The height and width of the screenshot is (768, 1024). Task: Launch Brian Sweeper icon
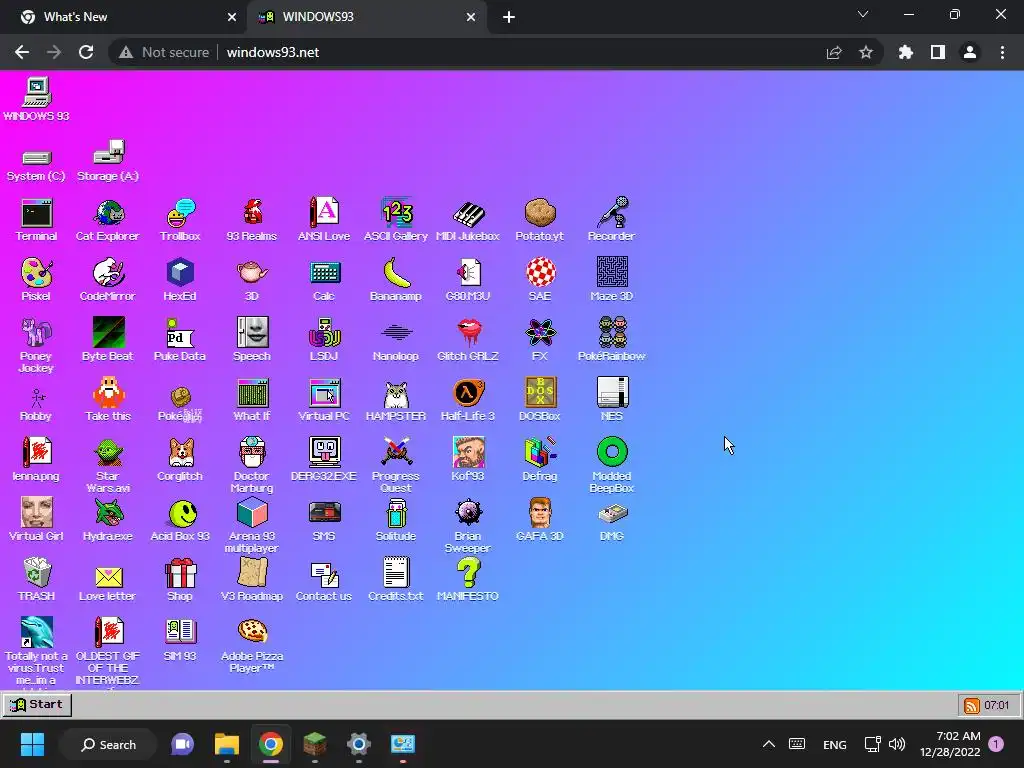(468, 525)
